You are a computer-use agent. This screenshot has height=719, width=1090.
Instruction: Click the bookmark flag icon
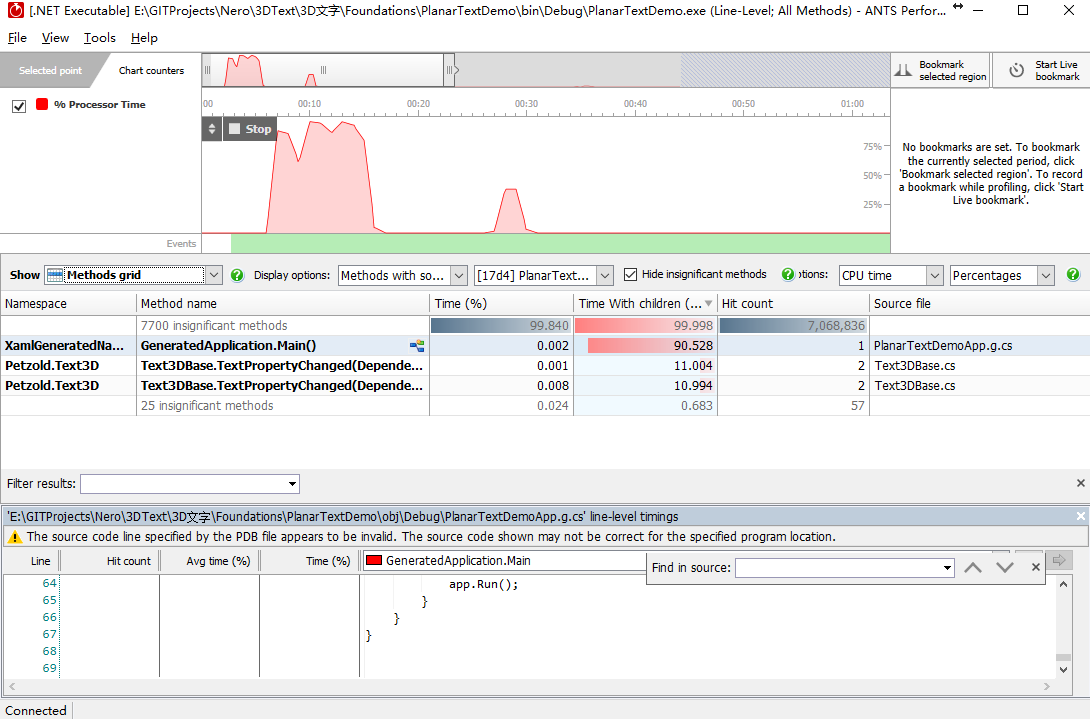(903, 70)
